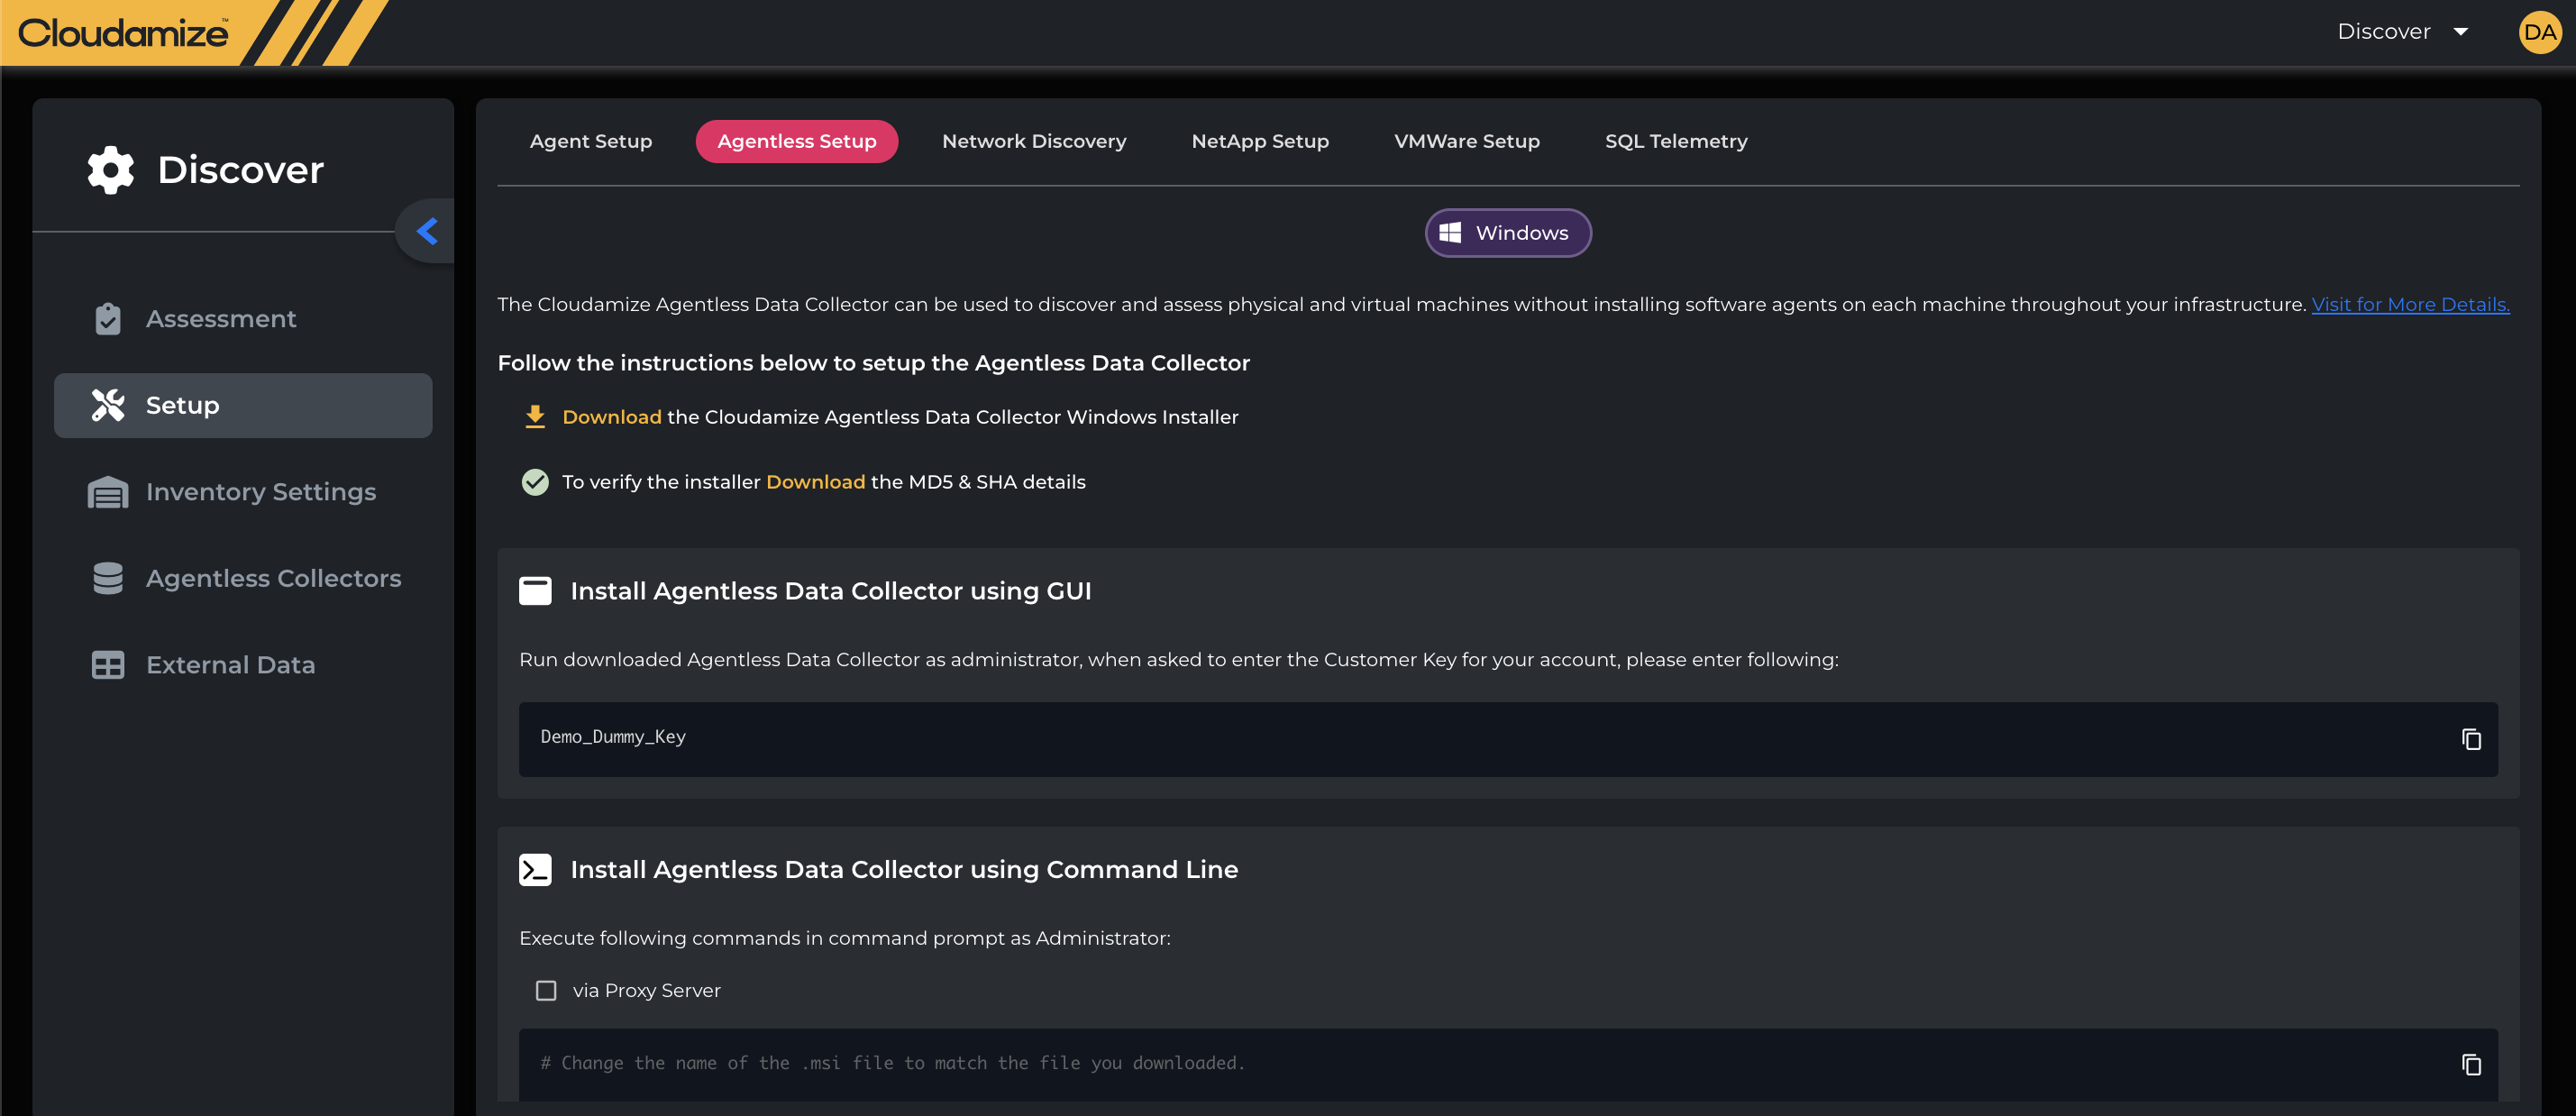Click the Cloudamize logo
Viewport: 2576px width, 1116px height.
(x=123, y=33)
